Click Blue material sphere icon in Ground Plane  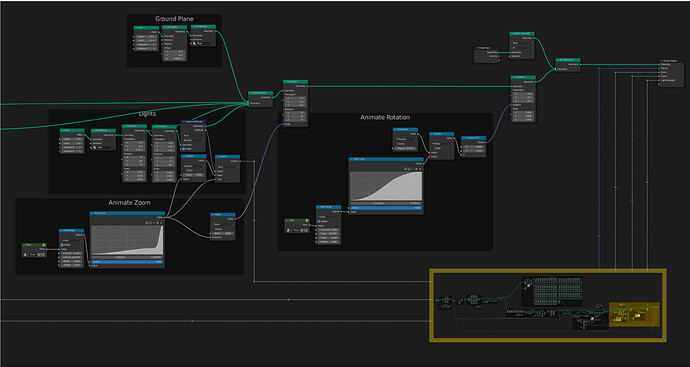click(195, 44)
